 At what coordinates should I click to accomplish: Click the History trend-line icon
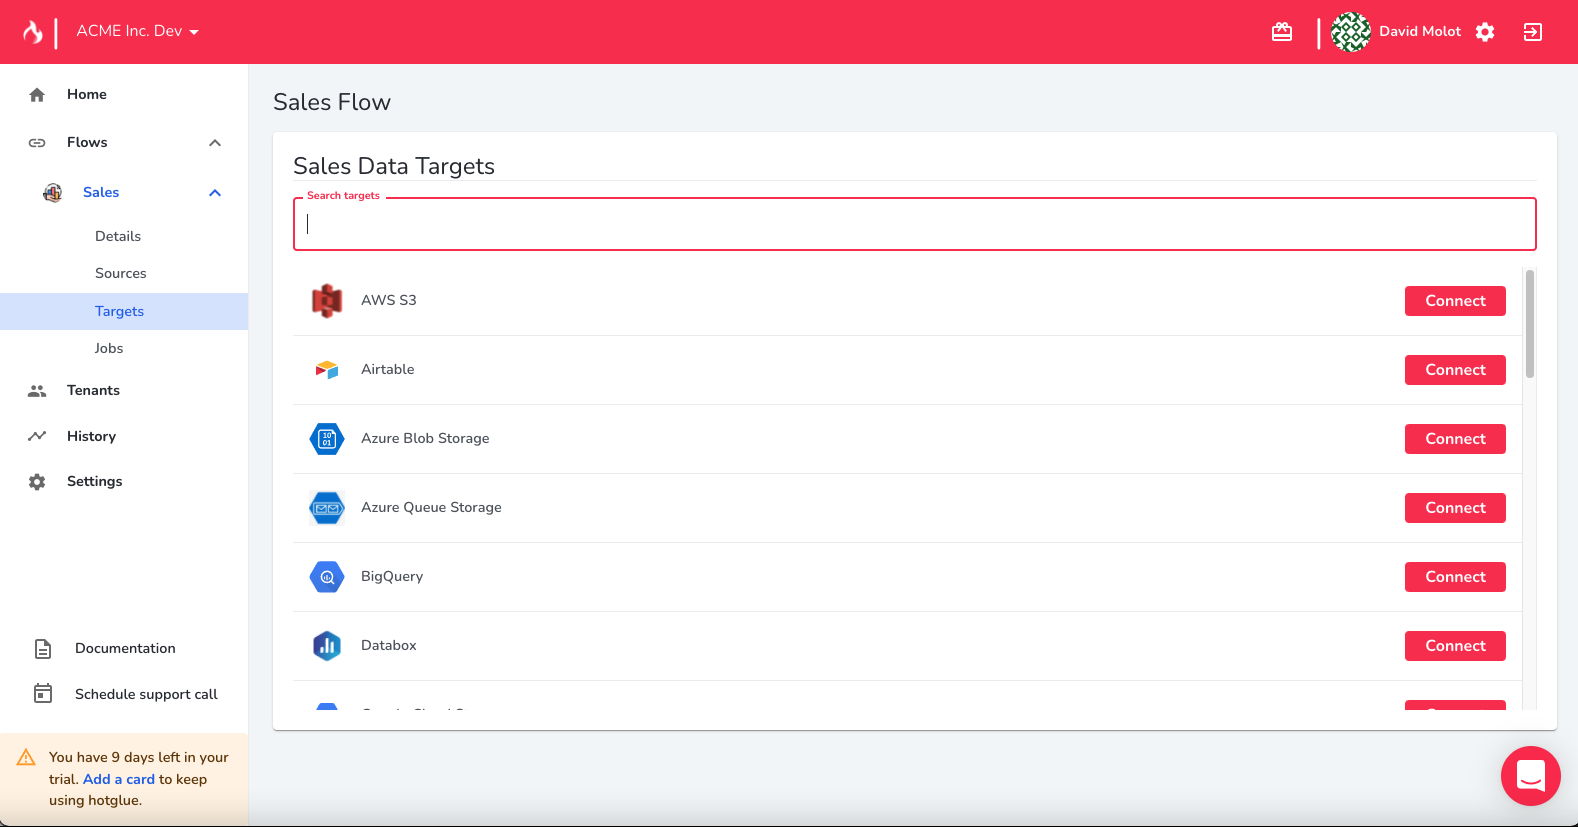(x=37, y=436)
